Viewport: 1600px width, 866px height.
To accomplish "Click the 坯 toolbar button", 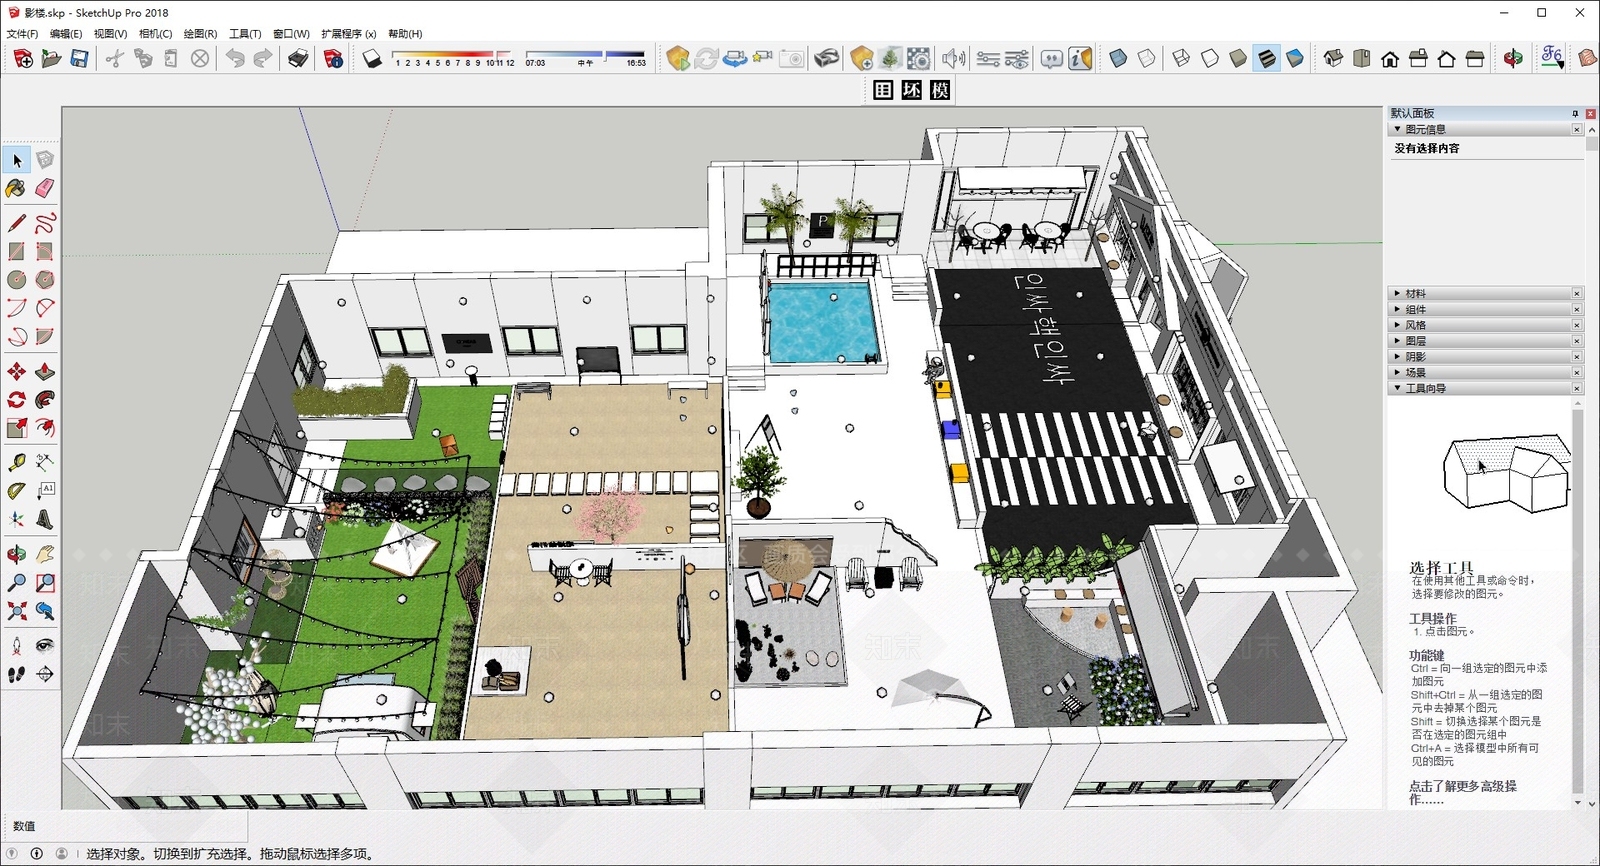I will click(x=911, y=90).
